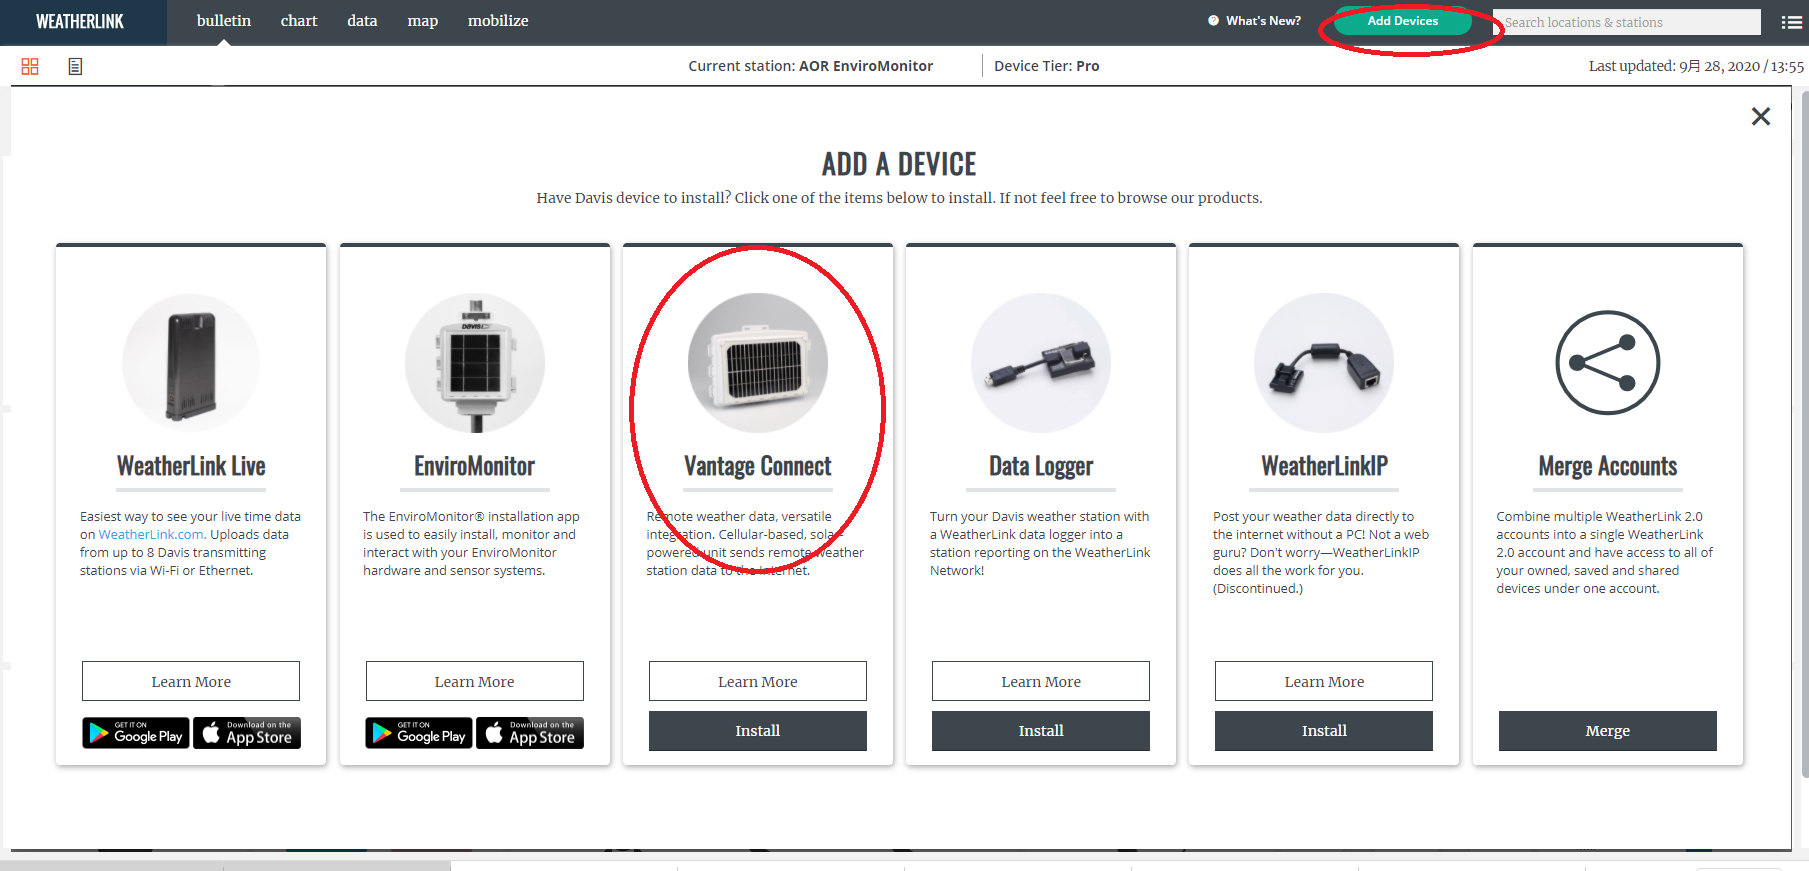Install the Data Logger device

[x=1041, y=731]
